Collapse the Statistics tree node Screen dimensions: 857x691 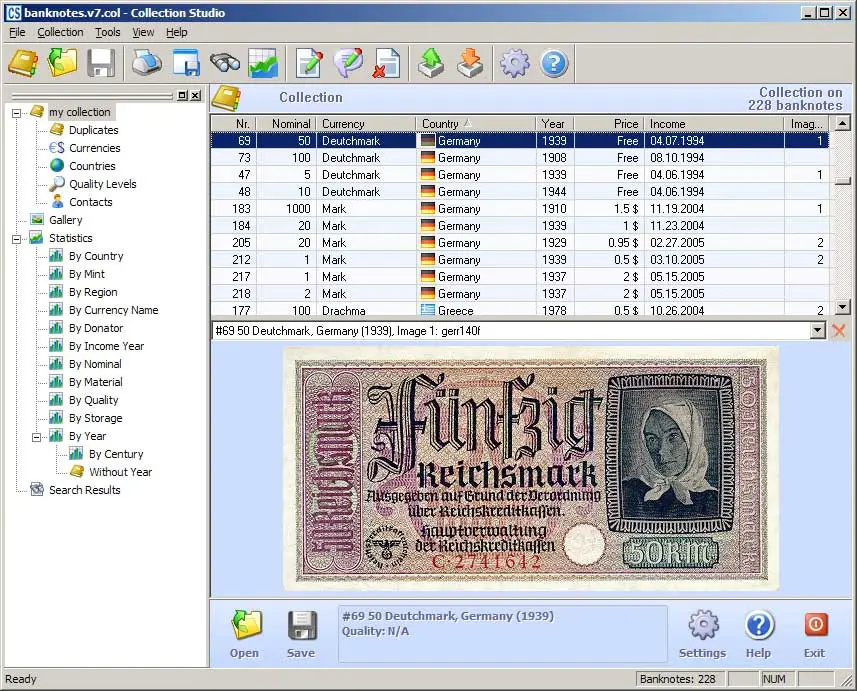(16, 239)
